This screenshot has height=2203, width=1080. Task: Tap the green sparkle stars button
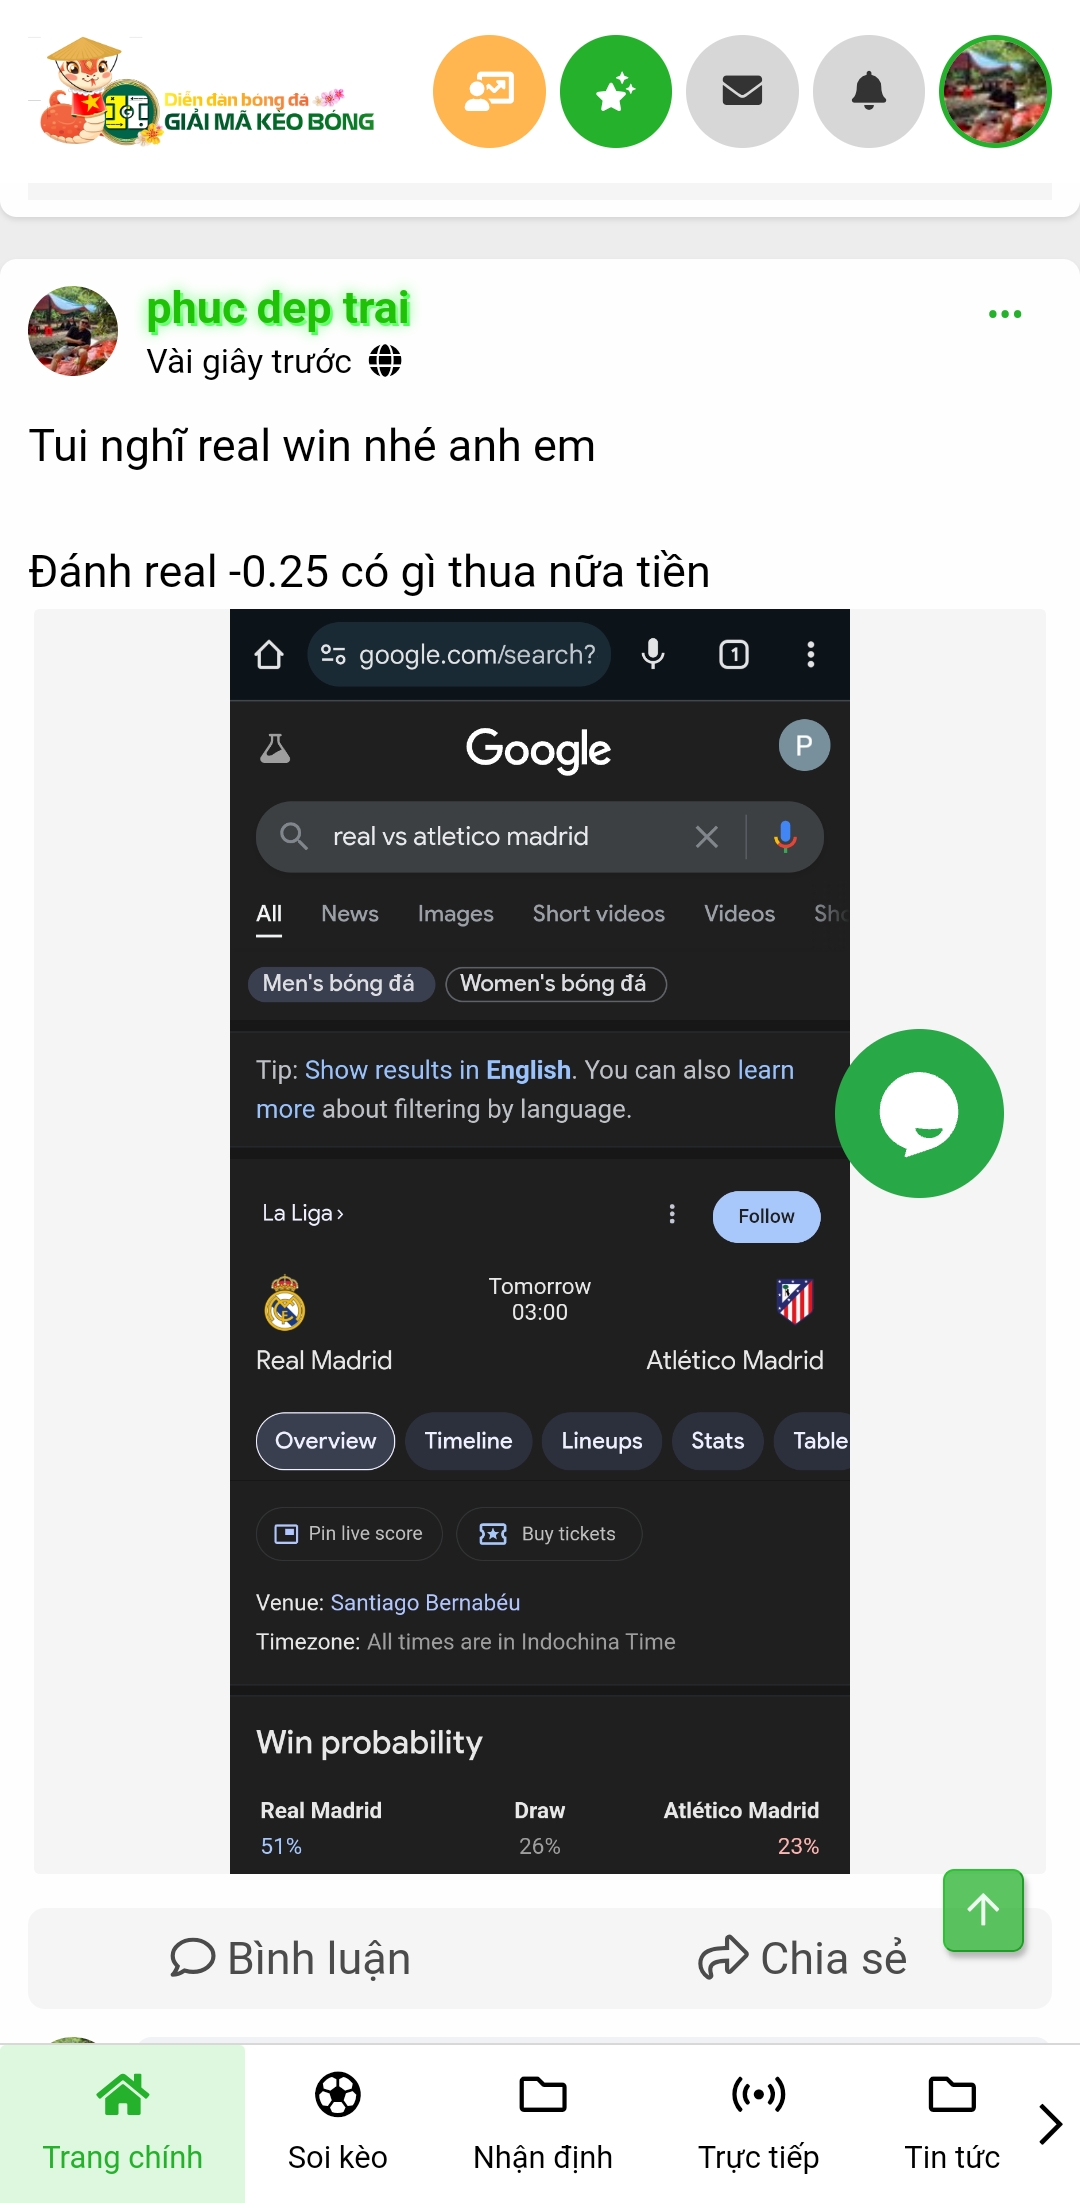[616, 92]
